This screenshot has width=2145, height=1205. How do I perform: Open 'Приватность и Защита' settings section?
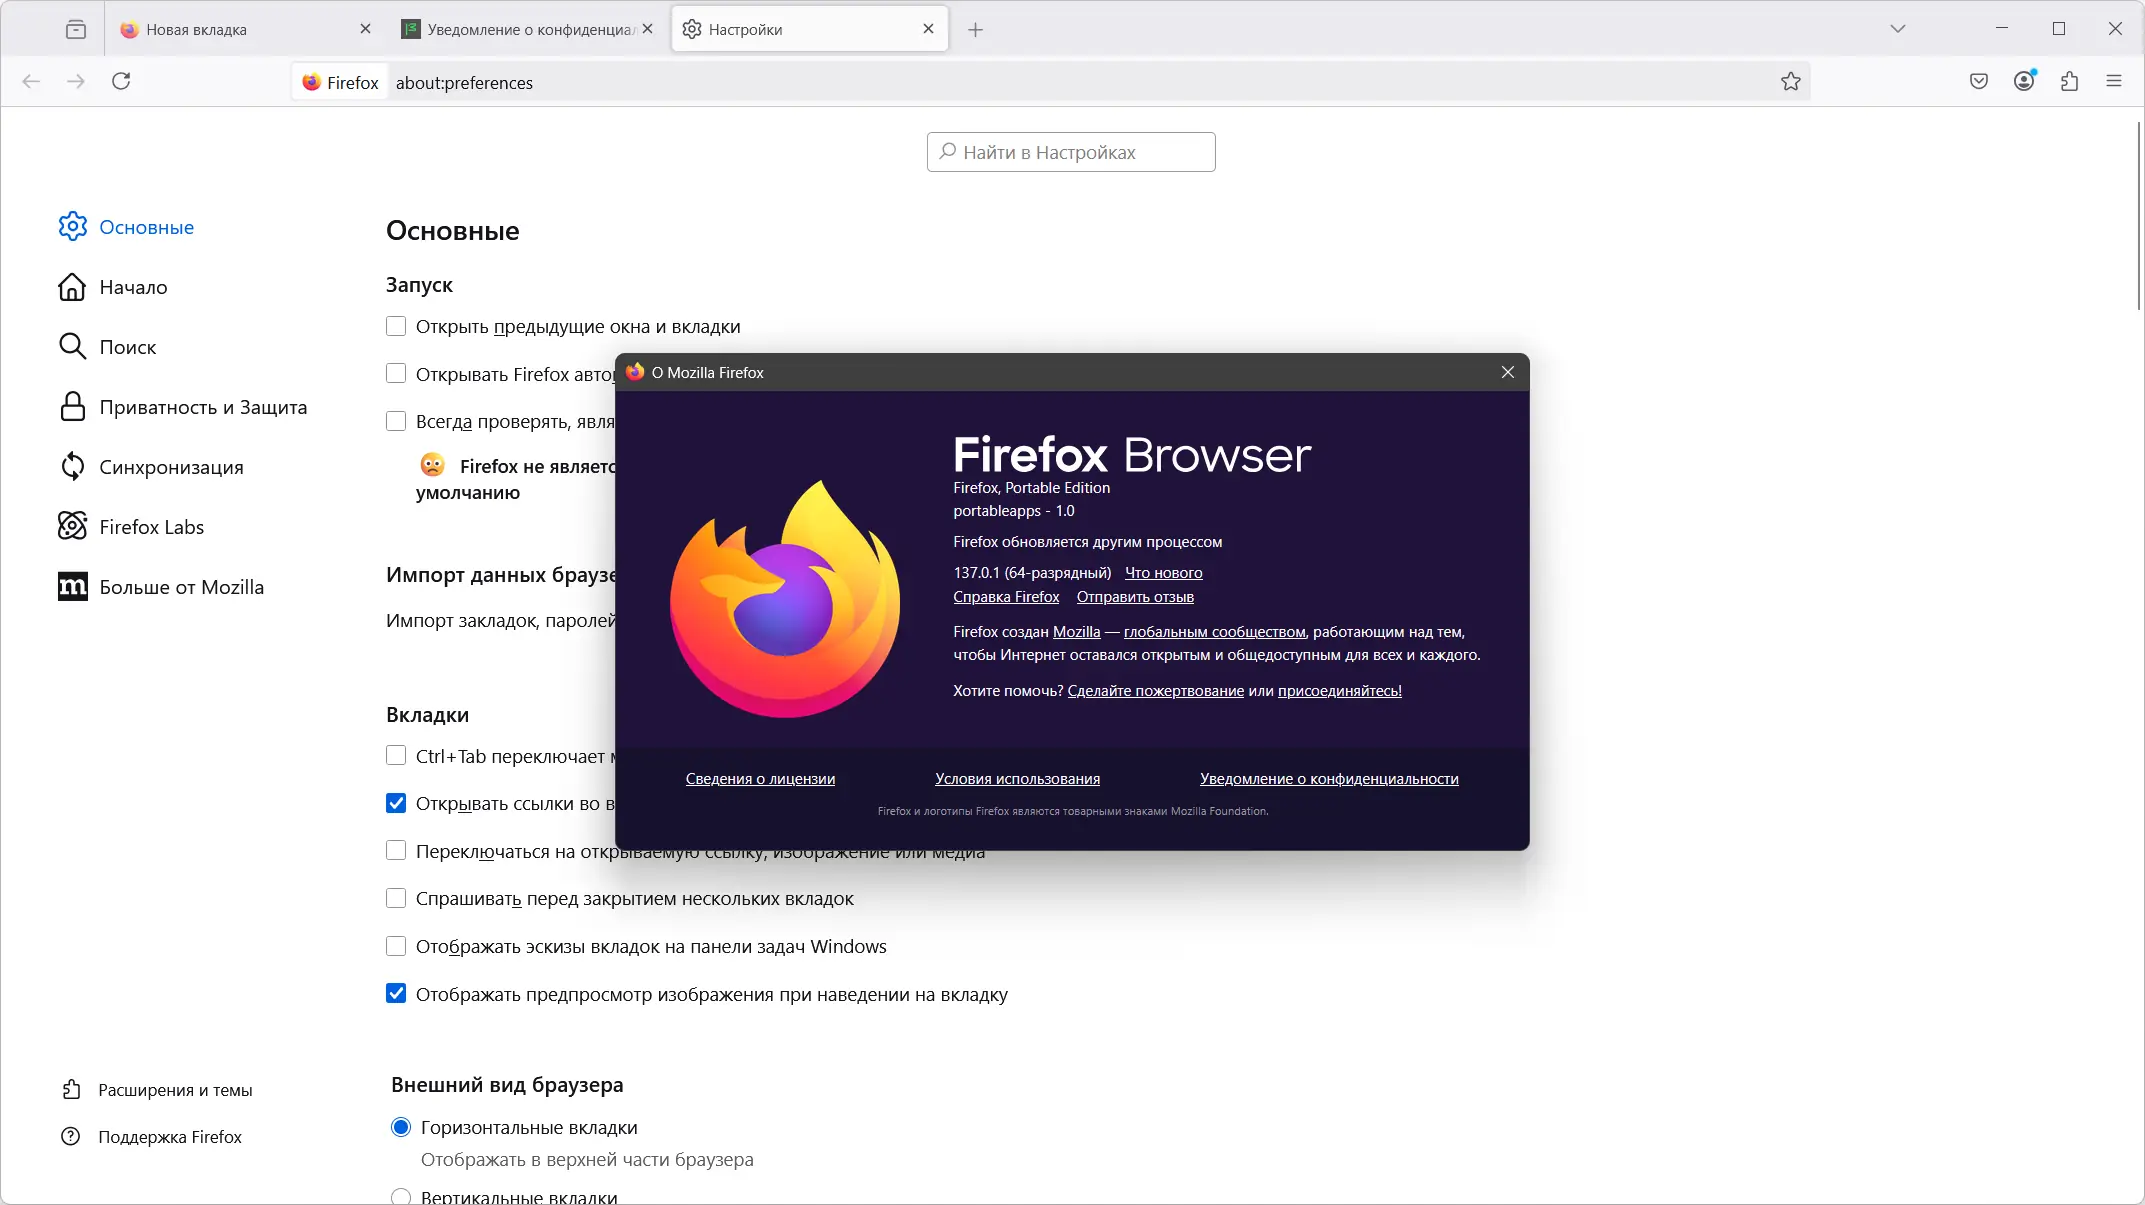click(x=203, y=407)
